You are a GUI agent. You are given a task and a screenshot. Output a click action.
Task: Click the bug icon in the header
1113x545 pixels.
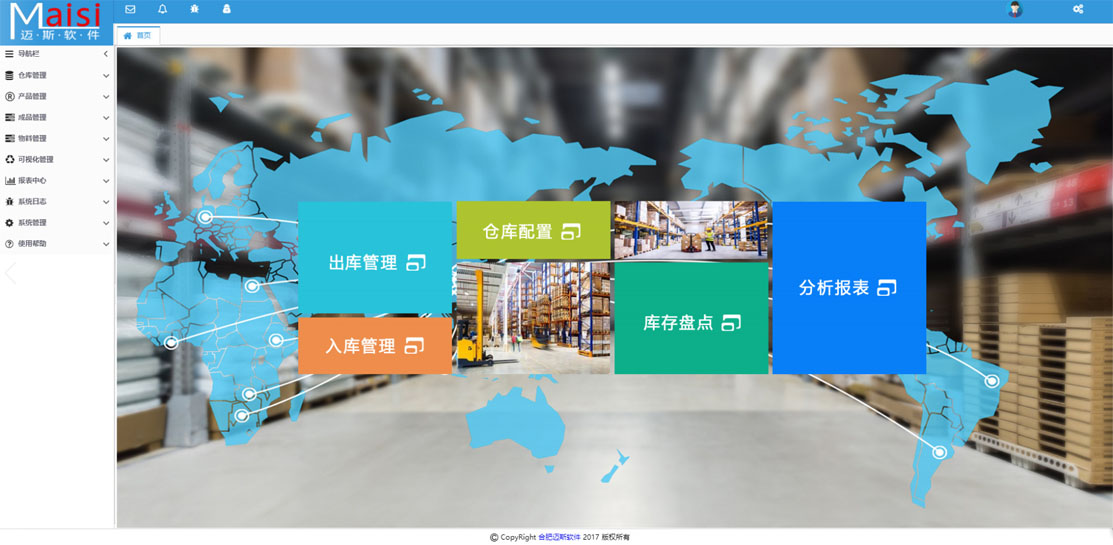pos(194,9)
